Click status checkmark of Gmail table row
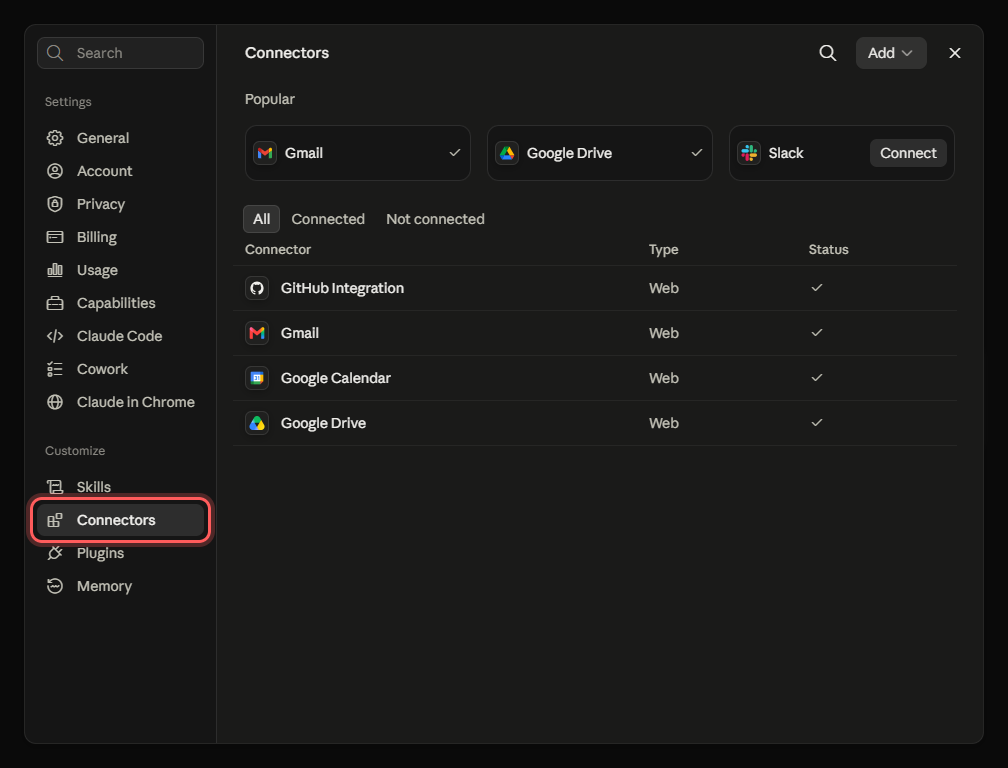 point(817,333)
